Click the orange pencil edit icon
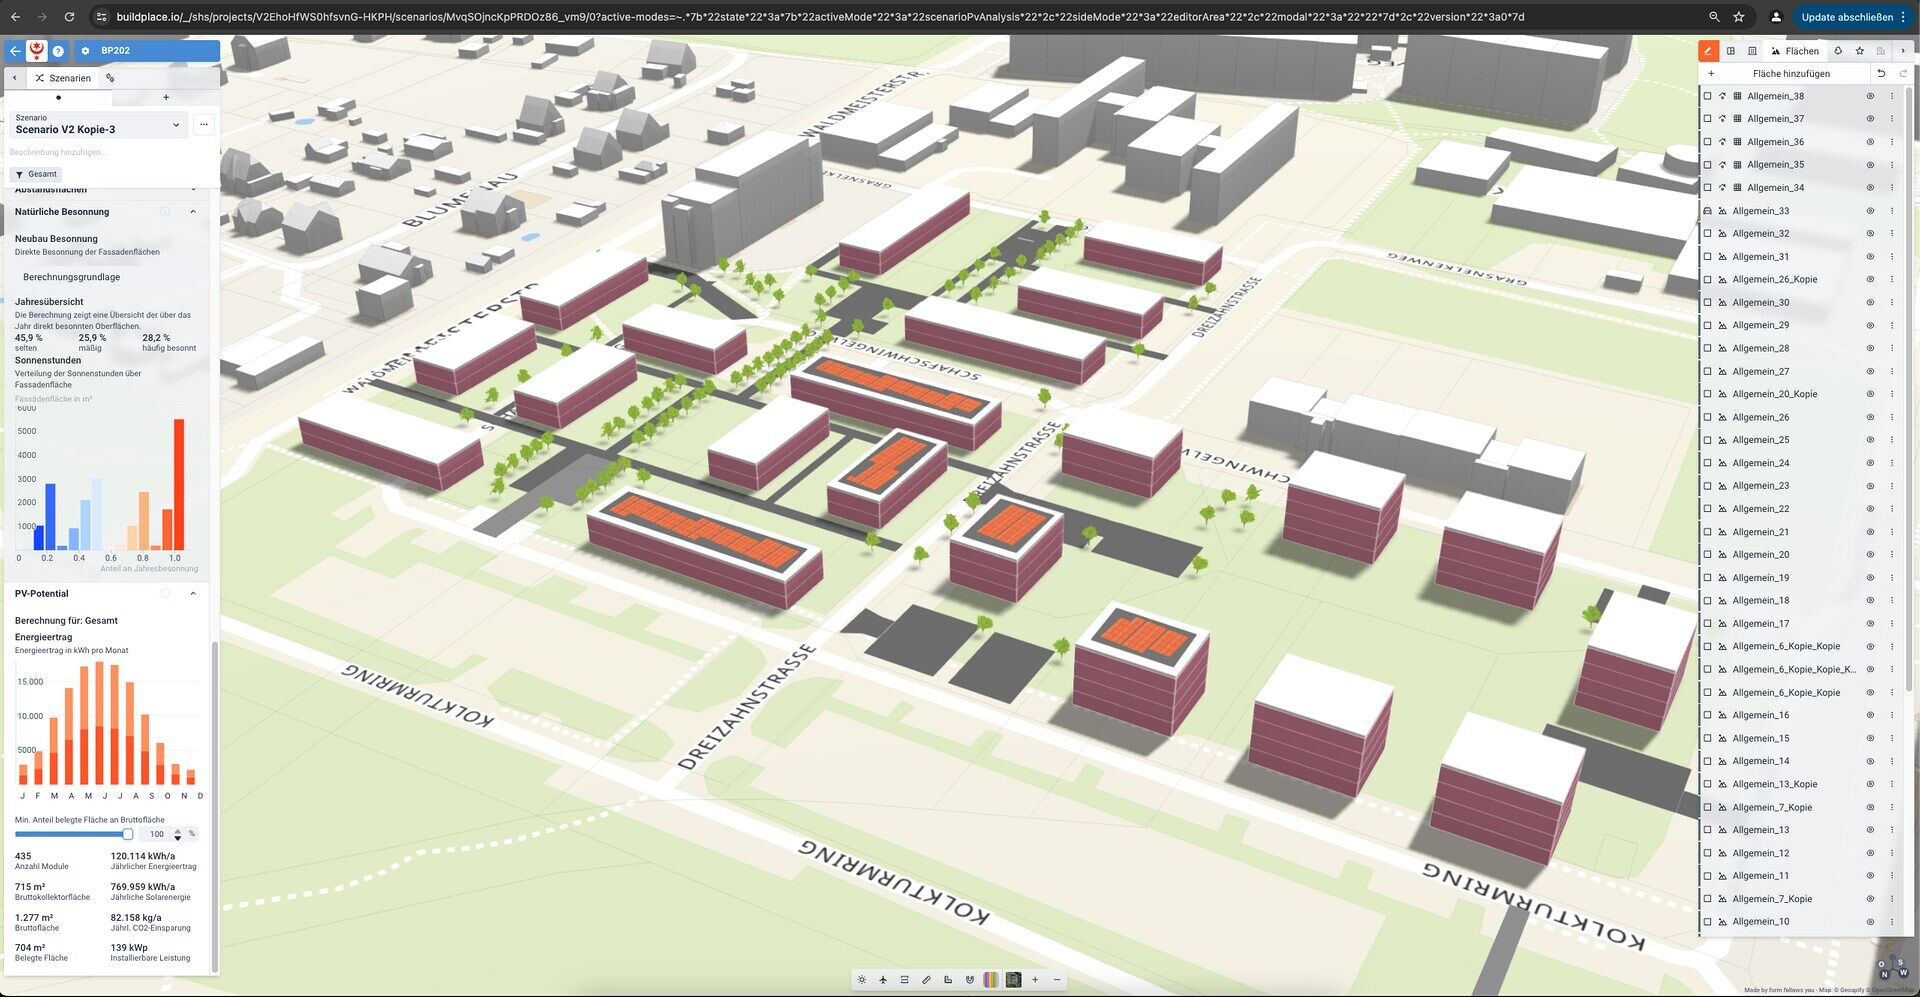The height and width of the screenshot is (997, 1920). (x=1708, y=51)
